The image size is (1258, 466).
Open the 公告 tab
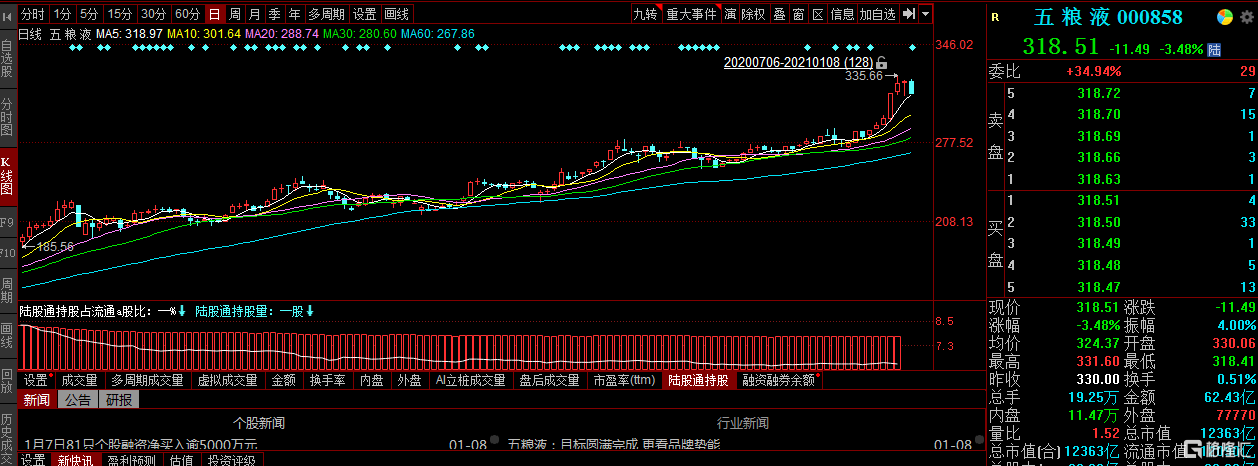(x=78, y=400)
